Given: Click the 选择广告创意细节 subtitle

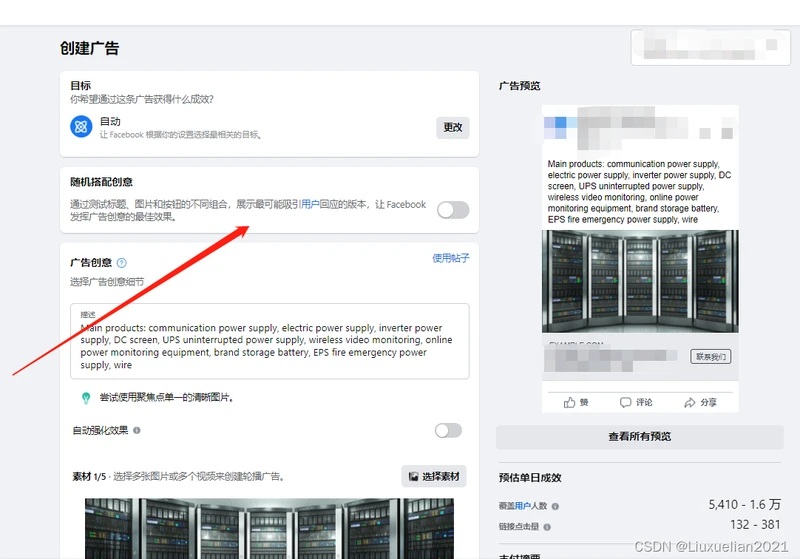Looking at the screenshot, I should [x=107, y=282].
